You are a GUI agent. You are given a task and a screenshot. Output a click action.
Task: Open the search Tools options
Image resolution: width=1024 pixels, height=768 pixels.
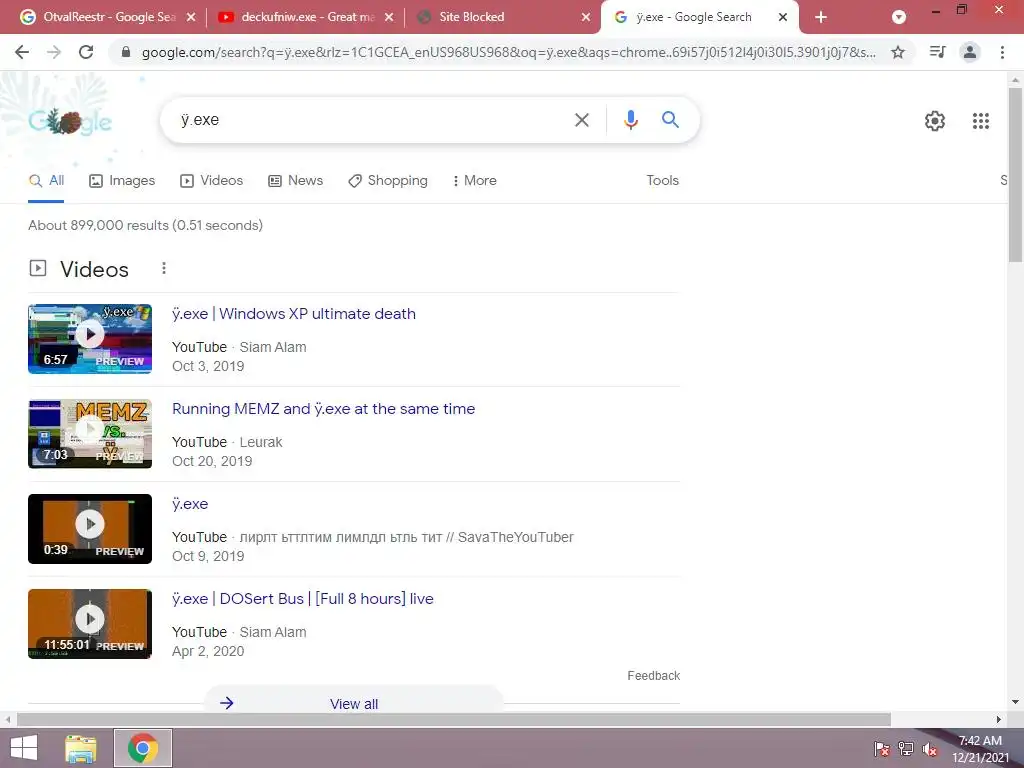(662, 181)
